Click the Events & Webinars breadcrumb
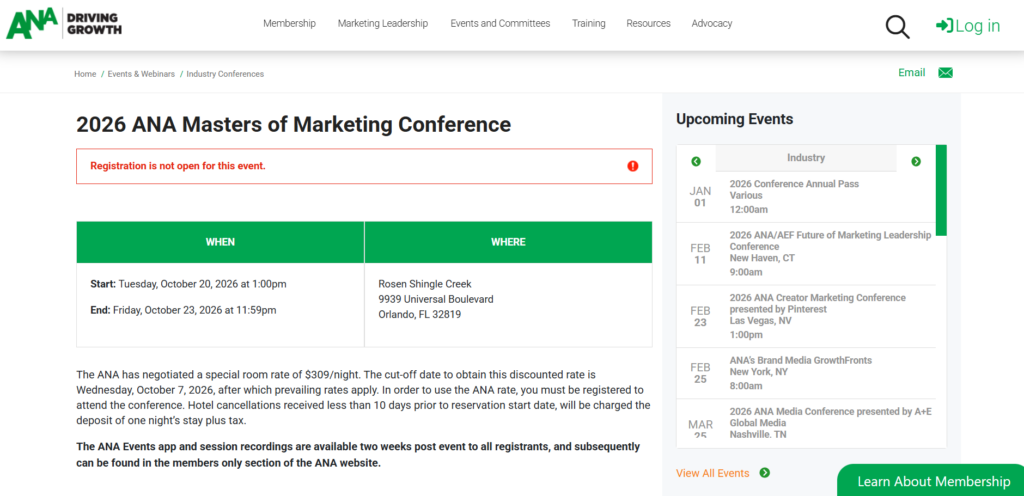Viewport: 1024px width, 496px height. (141, 74)
